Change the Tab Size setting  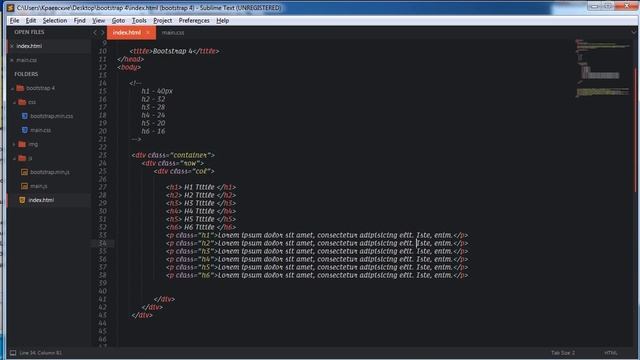tap(563, 353)
